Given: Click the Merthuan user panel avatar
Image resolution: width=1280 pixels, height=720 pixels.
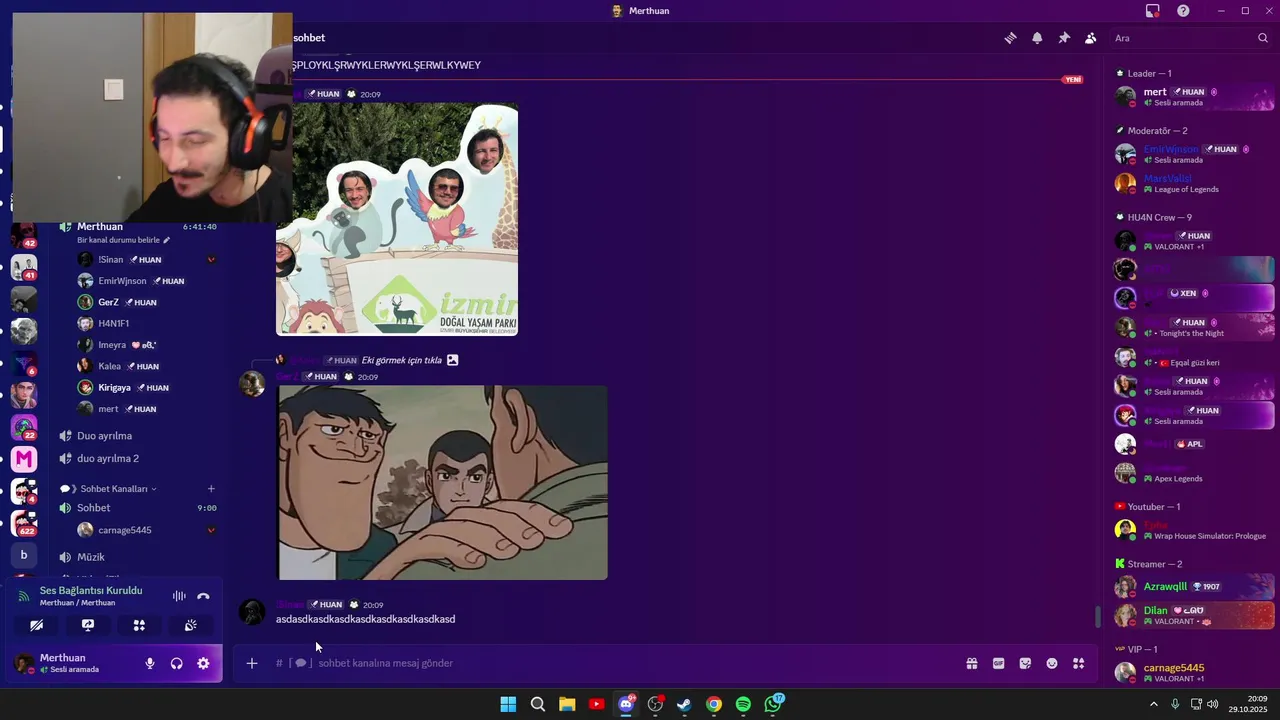Looking at the screenshot, I should (x=24, y=663).
